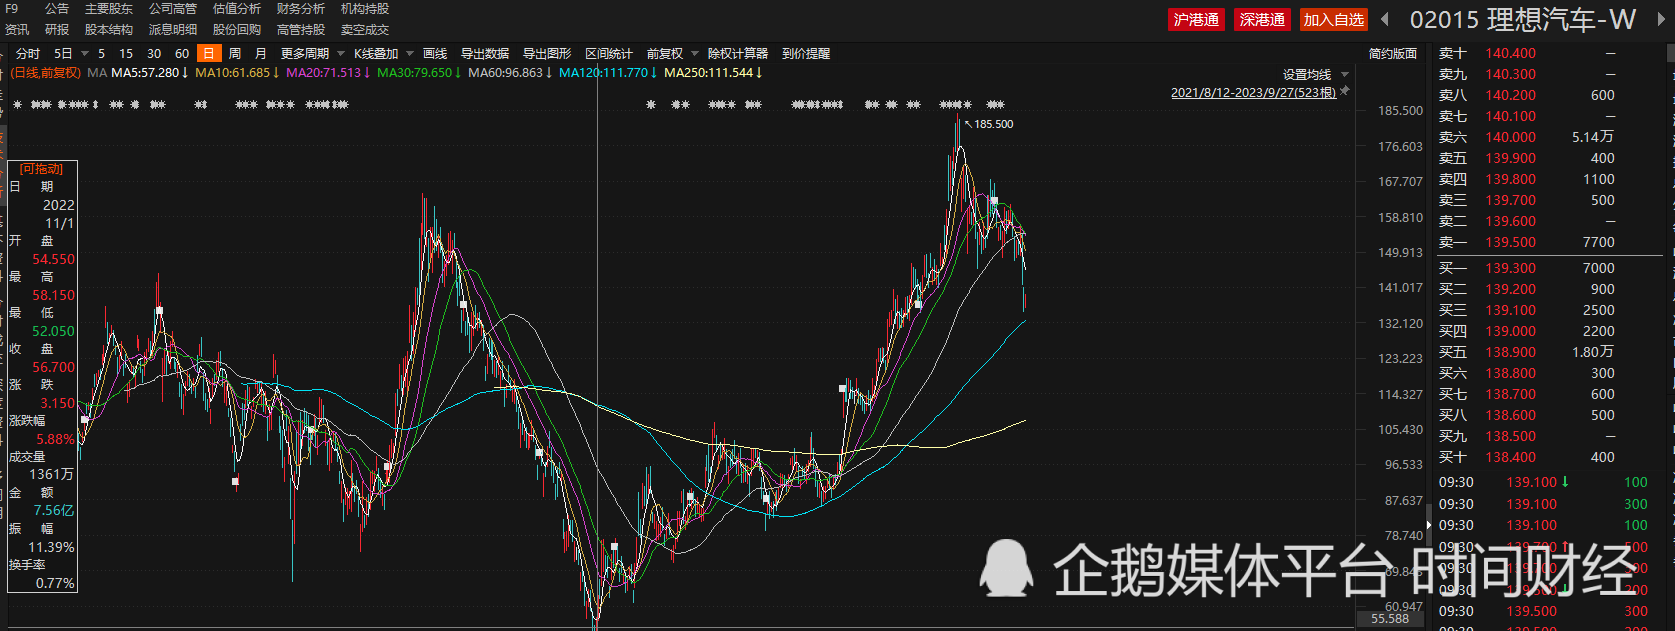This screenshot has height=631, width=1675.
Task: Activate the 画线 drawing tool
Action: pos(435,54)
